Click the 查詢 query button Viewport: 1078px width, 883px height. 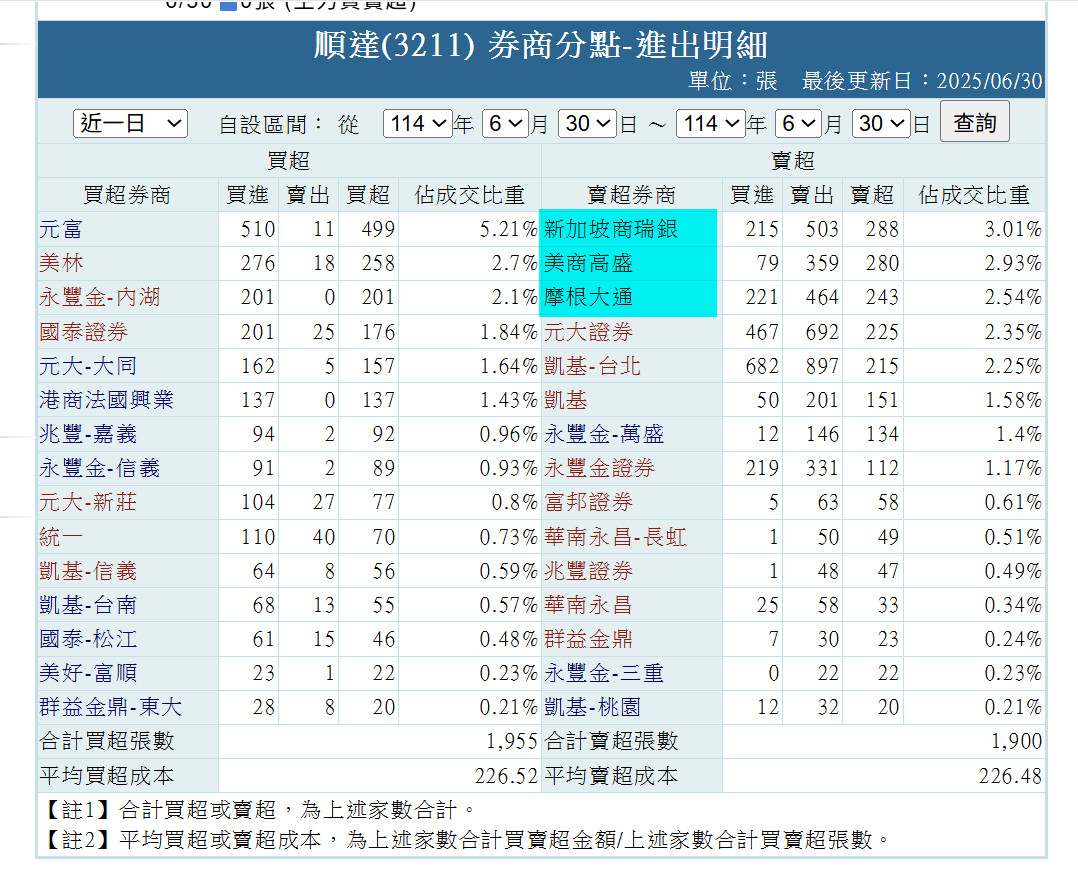click(974, 122)
